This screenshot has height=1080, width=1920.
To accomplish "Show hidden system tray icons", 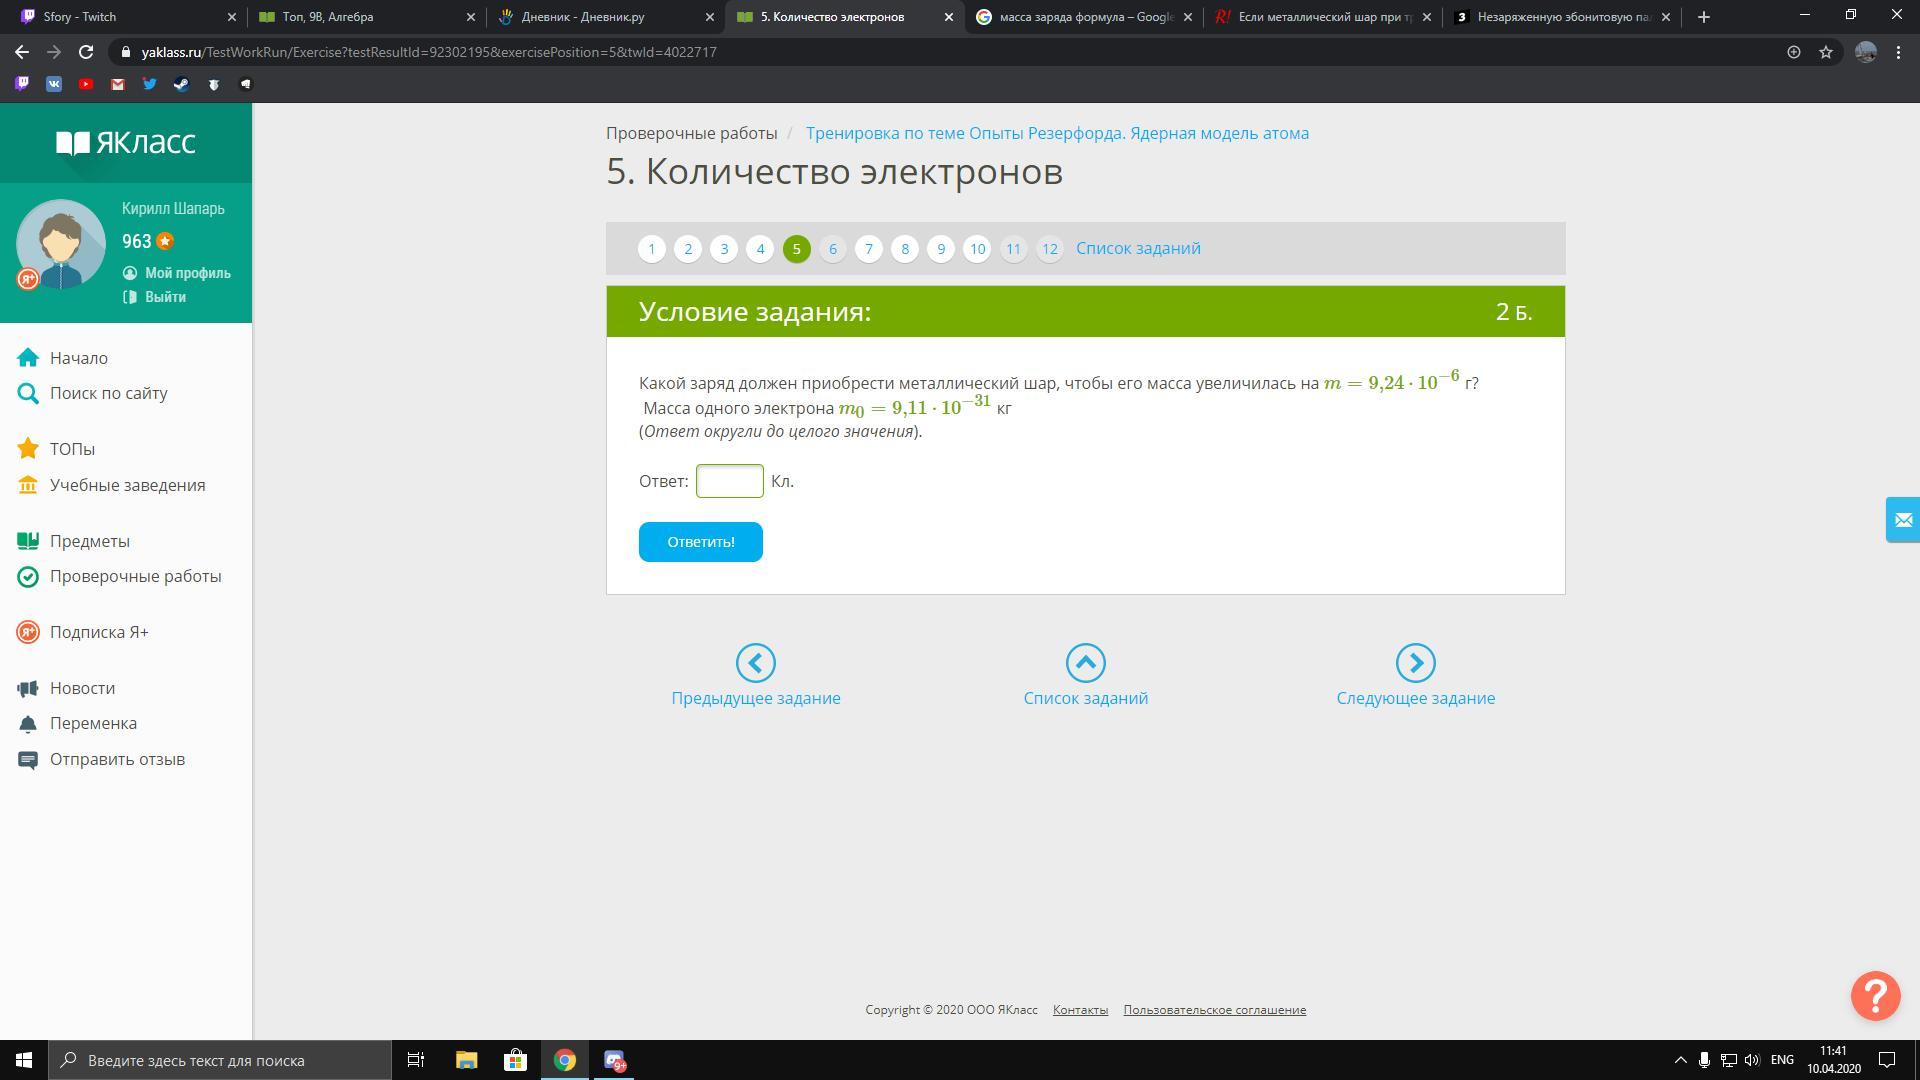I will tap(1680, 1060).
